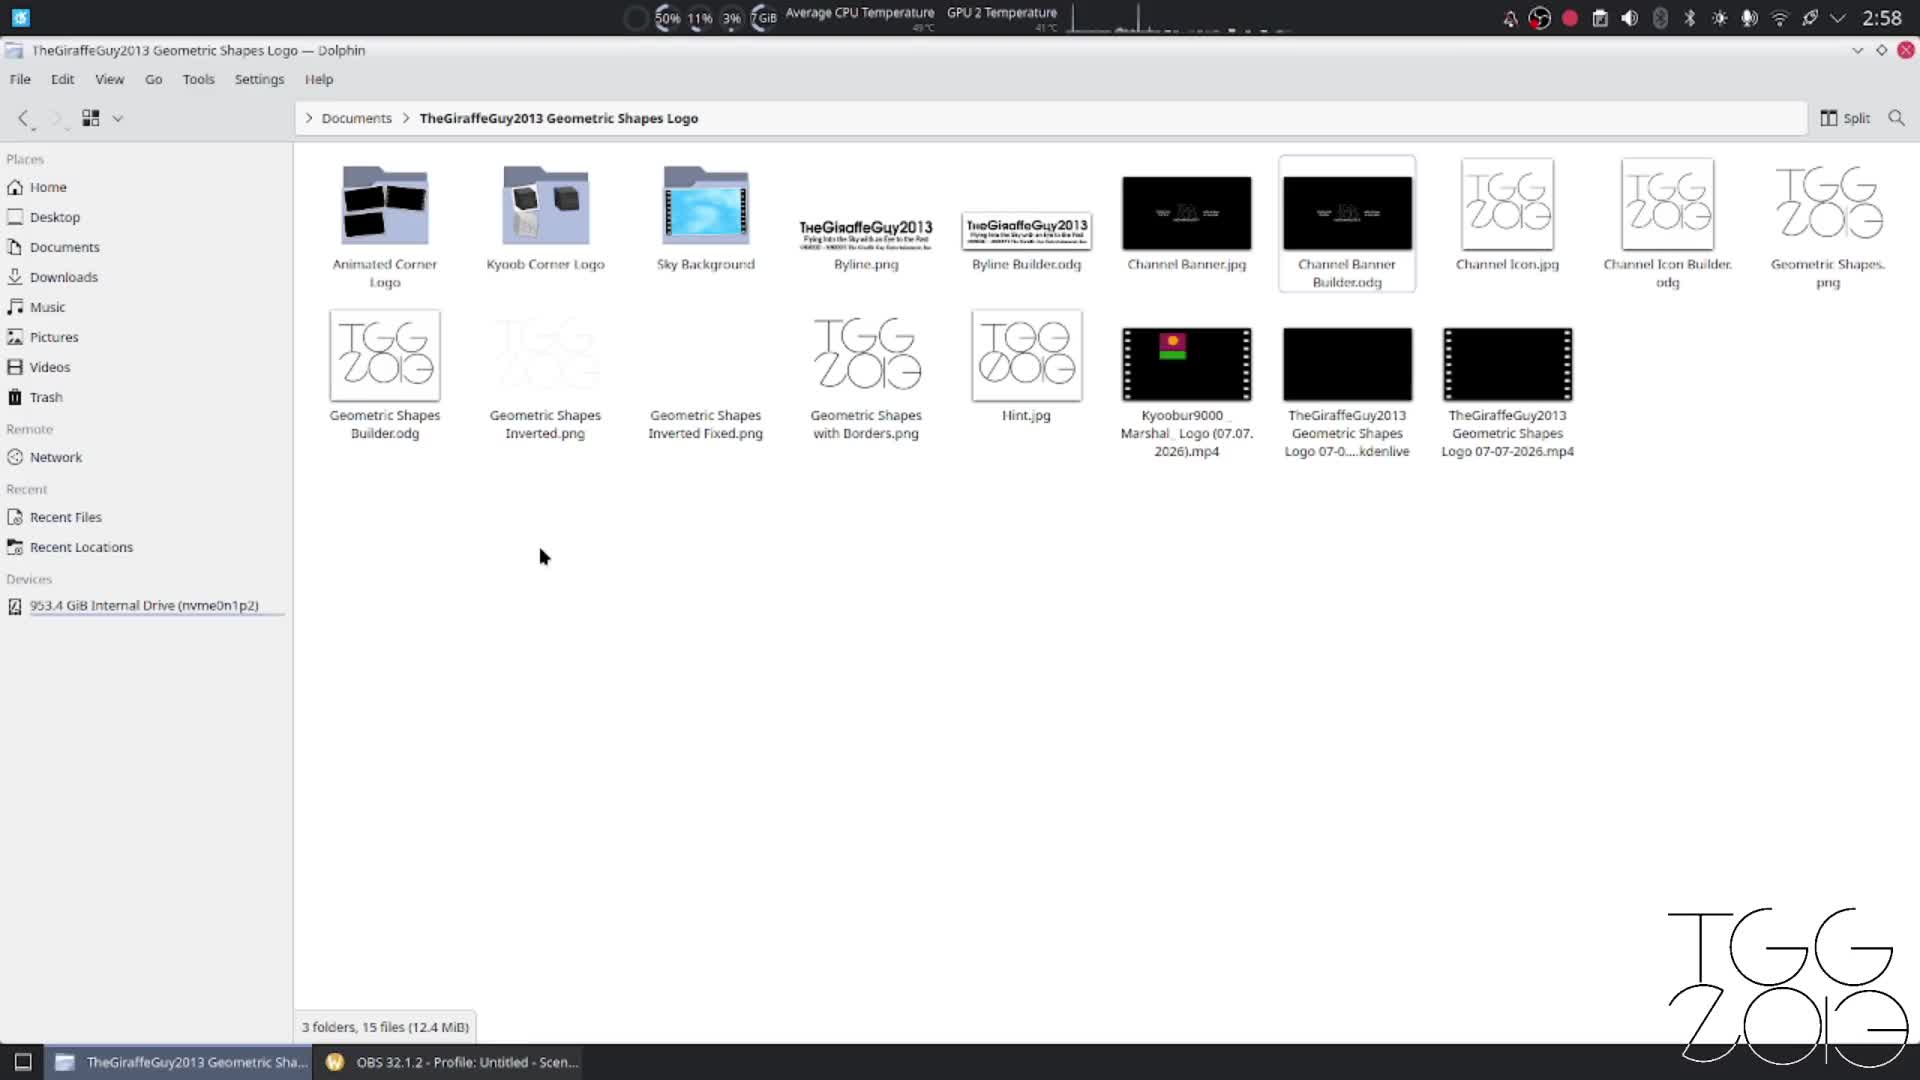Open the Bluetooth tray icon
The height and width of the screenshot is (1080, 1920).
(x=1690, y=18)
